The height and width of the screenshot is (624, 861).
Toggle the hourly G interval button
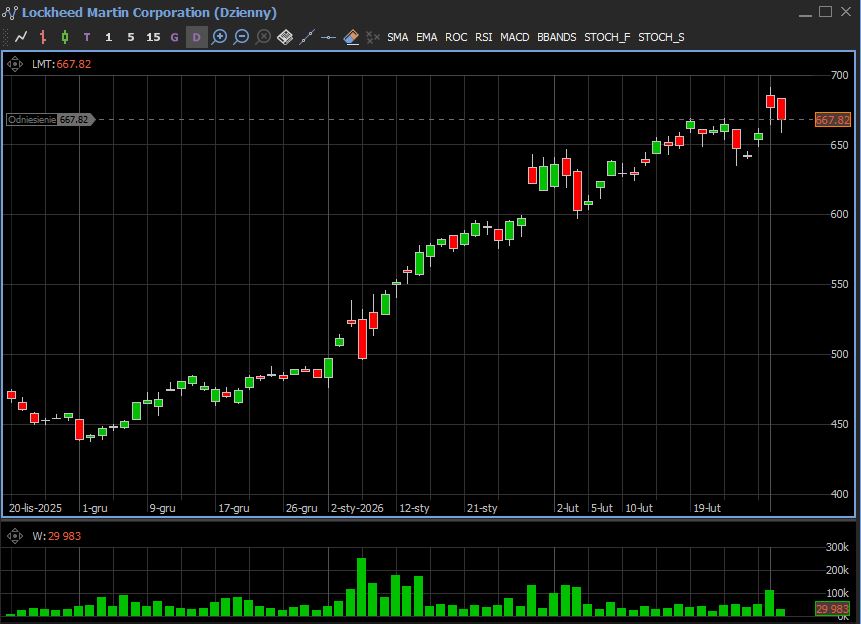coord(175,37)
